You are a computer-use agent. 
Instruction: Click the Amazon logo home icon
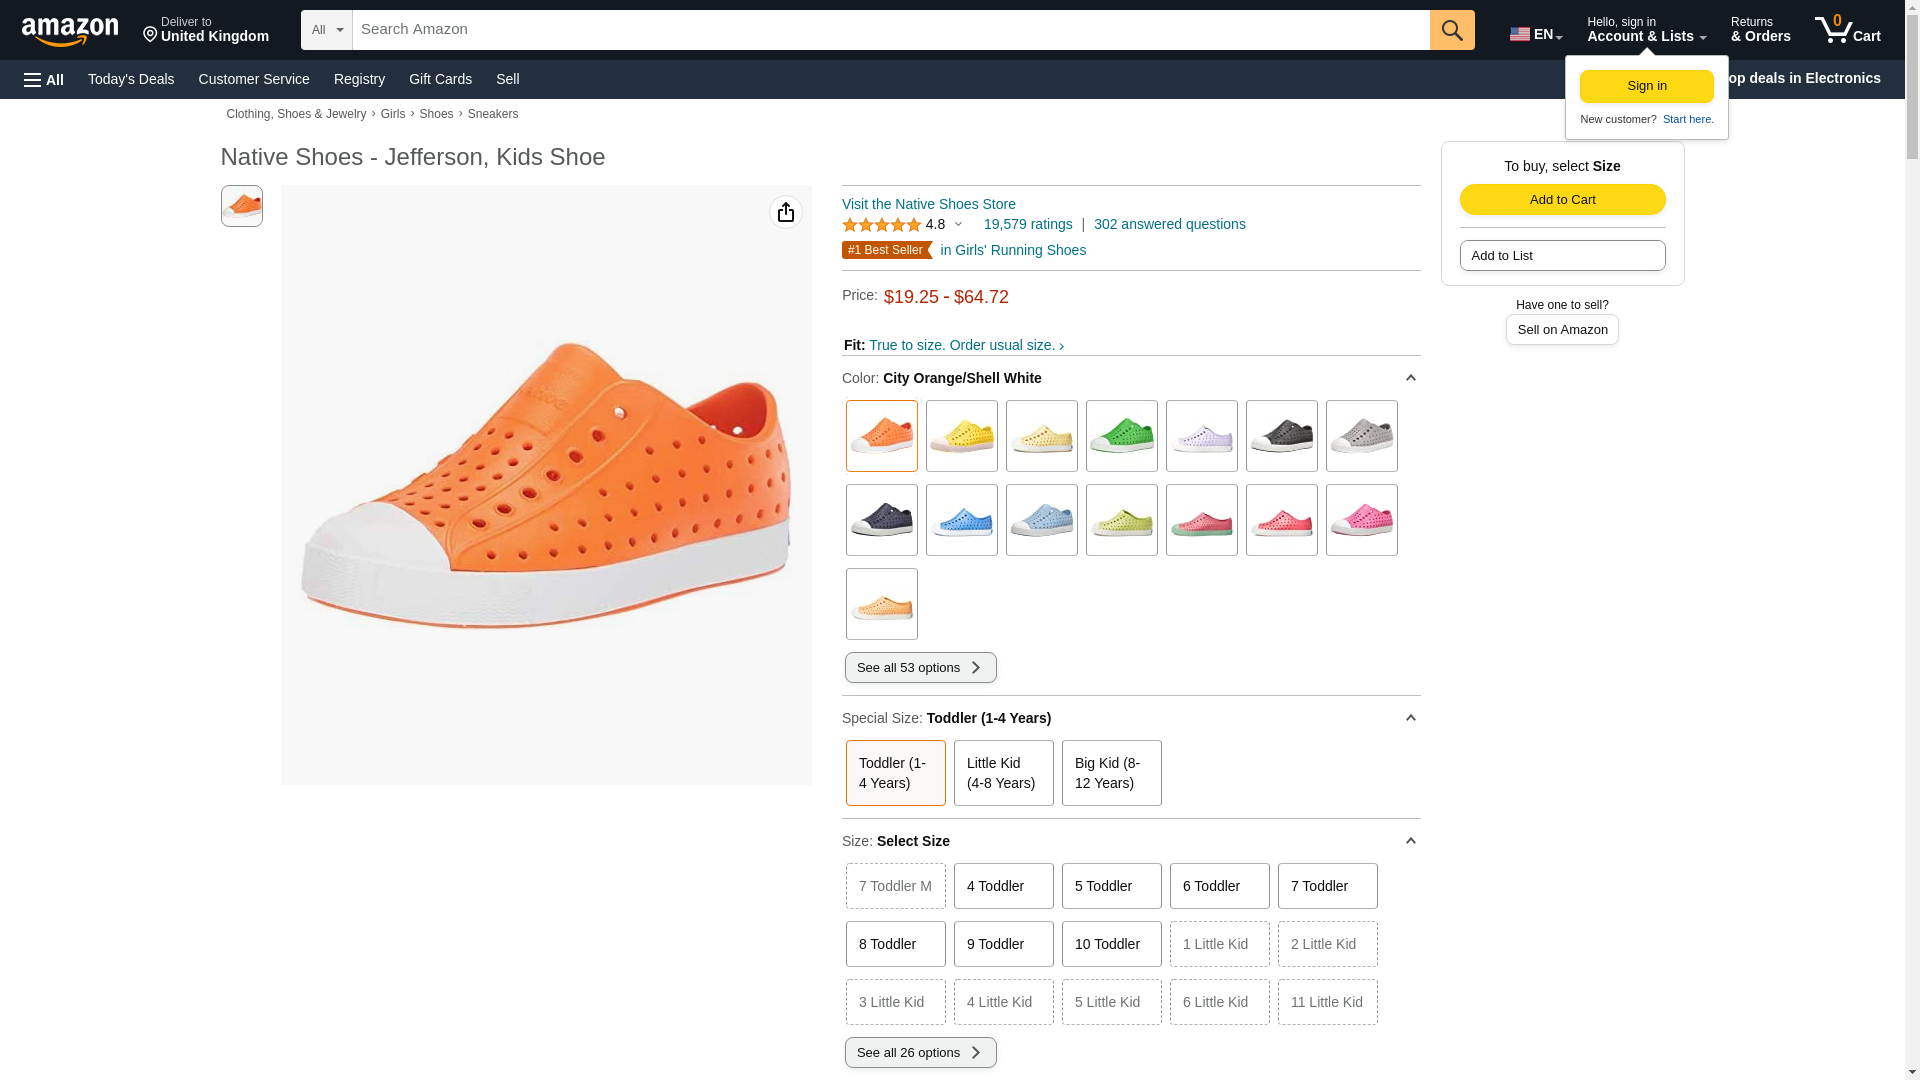(x=70, y=31)
